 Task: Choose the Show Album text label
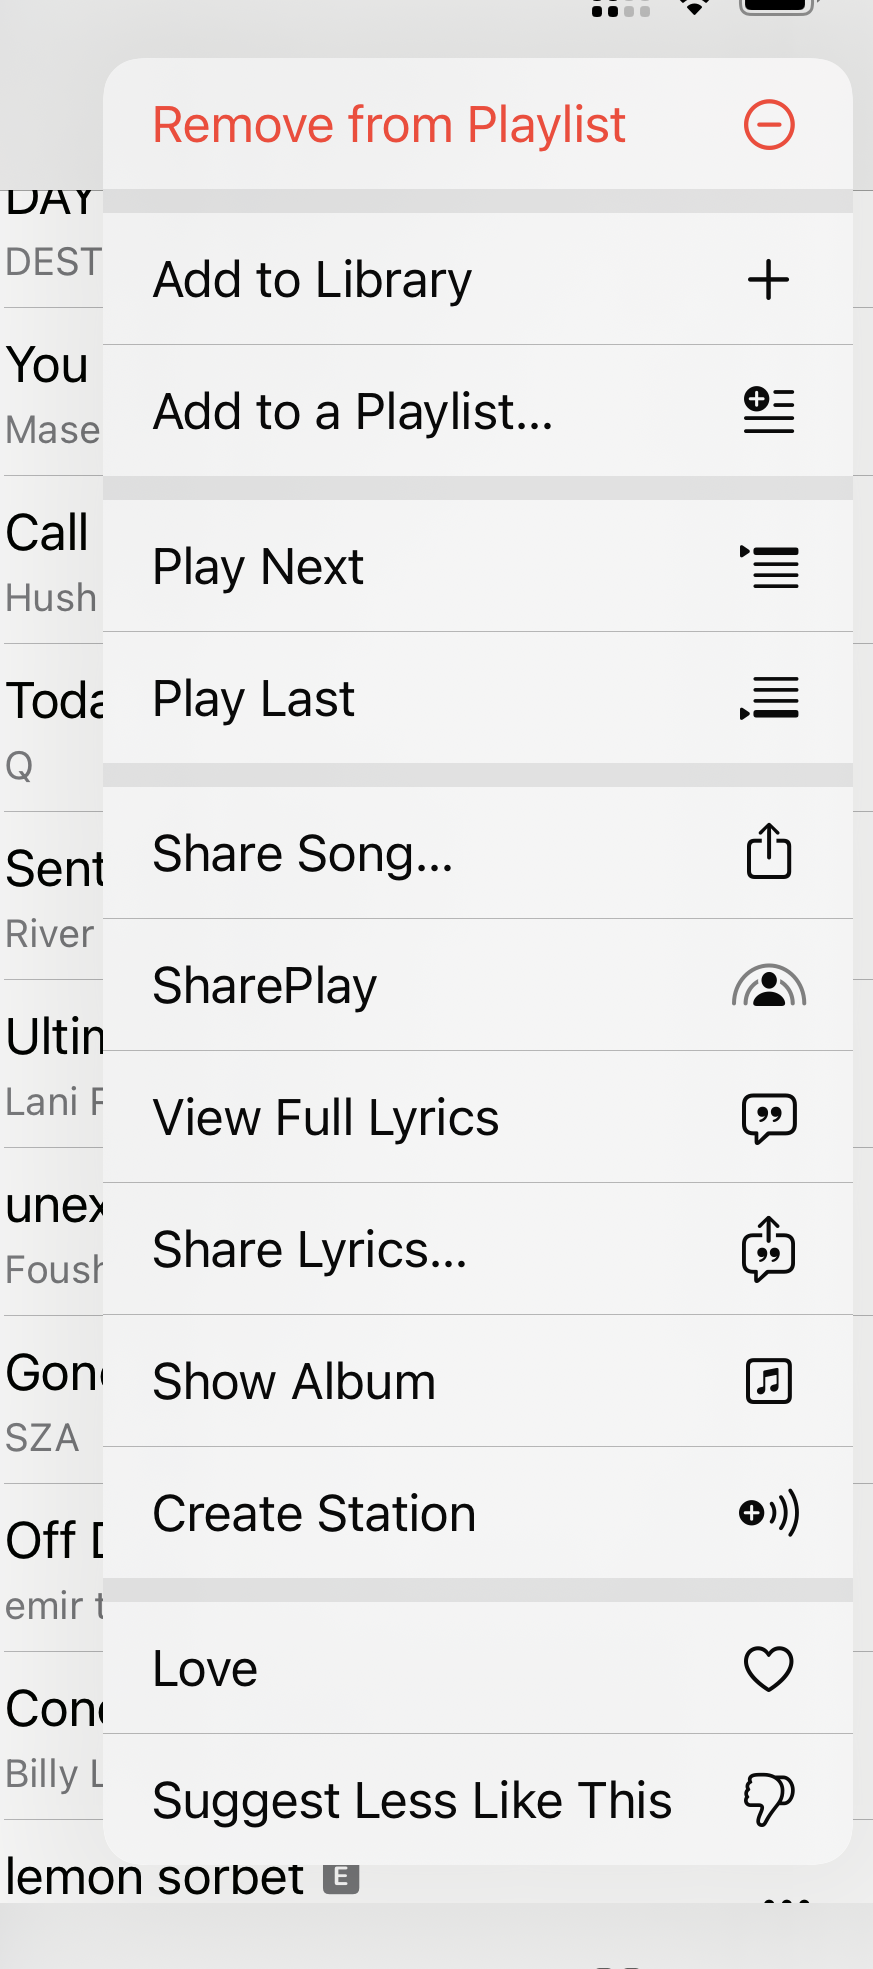[x=294, y=1382]
